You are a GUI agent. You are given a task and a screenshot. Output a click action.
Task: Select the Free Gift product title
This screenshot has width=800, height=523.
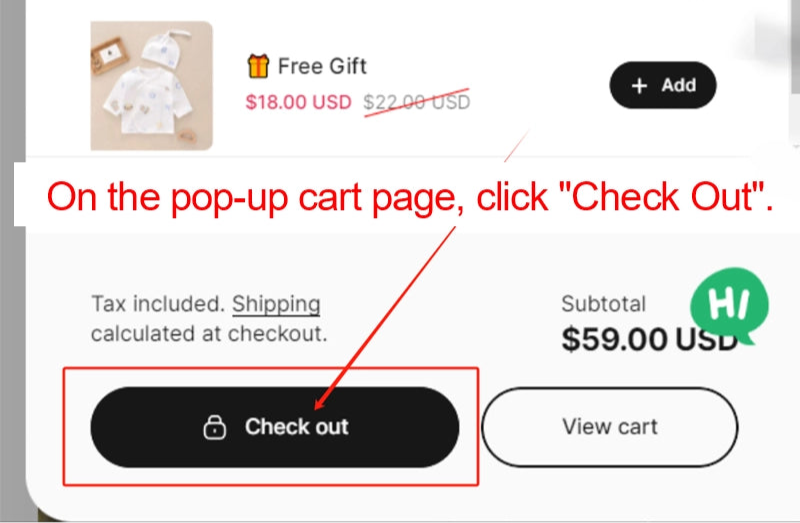[322, 66]
